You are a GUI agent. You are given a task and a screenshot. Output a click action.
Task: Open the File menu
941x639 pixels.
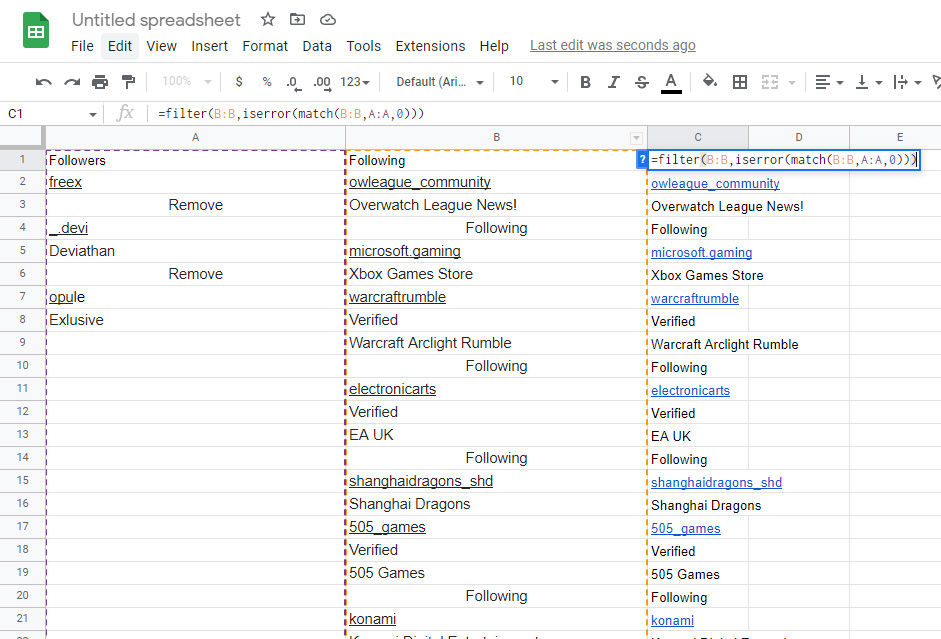pyautogui.click(x=82, y=46)
